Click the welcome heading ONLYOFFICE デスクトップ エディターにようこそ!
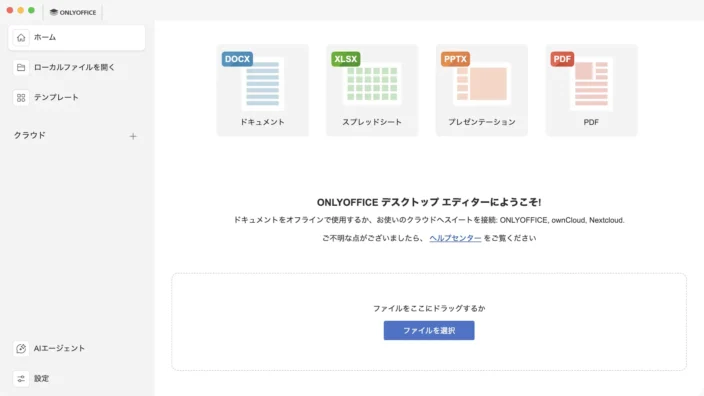 pyautogui.click(x=429, y=202)
